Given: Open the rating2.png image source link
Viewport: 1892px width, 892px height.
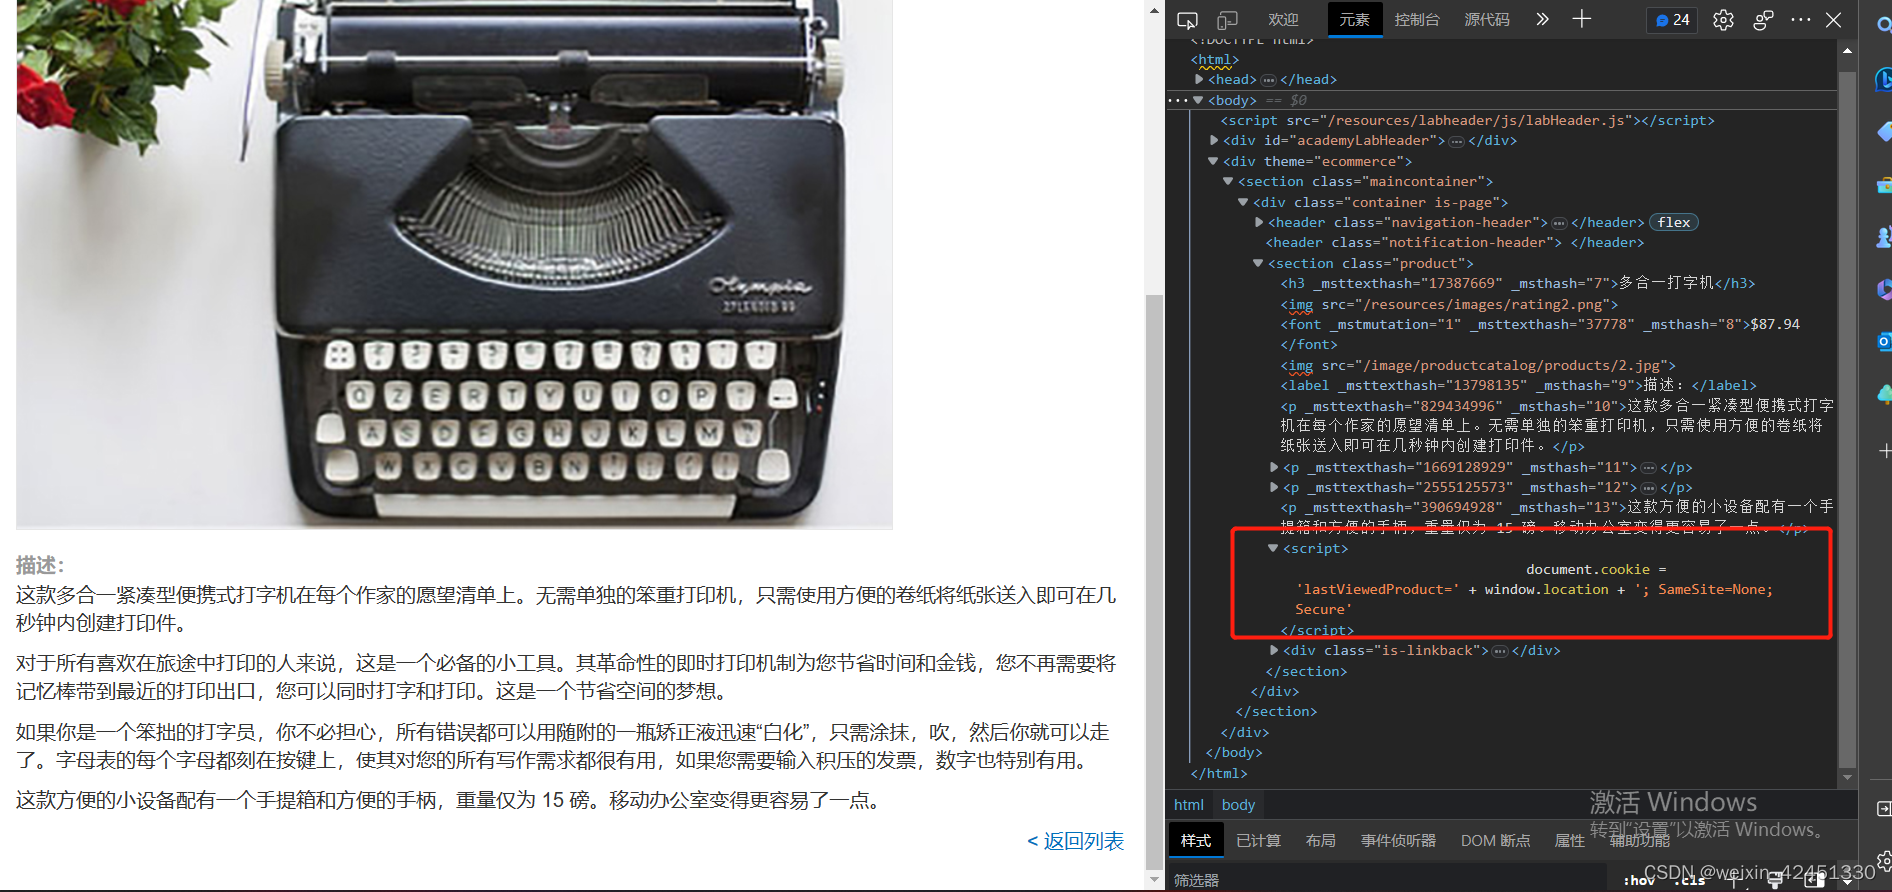Looking at the screenshot, I should coord(1485,305).
